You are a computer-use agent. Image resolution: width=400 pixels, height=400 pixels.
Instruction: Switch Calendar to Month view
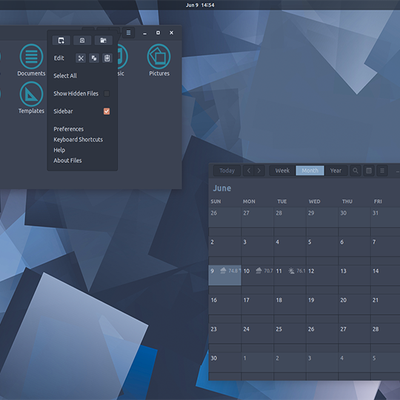[x=310, y=171]
